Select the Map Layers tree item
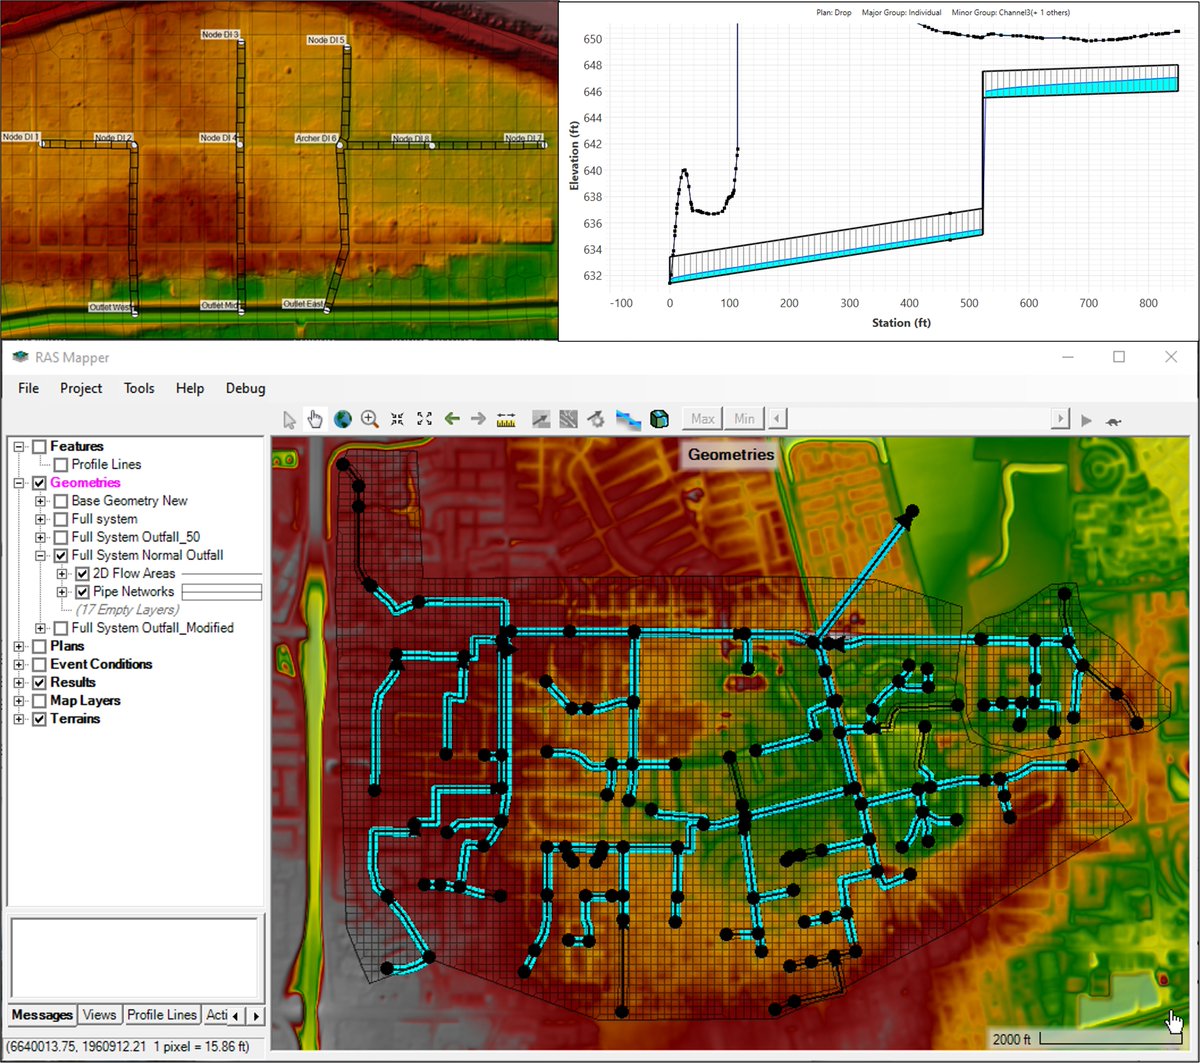The height and width of the screenshot is (1063, 1200). pyautogui.click(x=84, y=700)
